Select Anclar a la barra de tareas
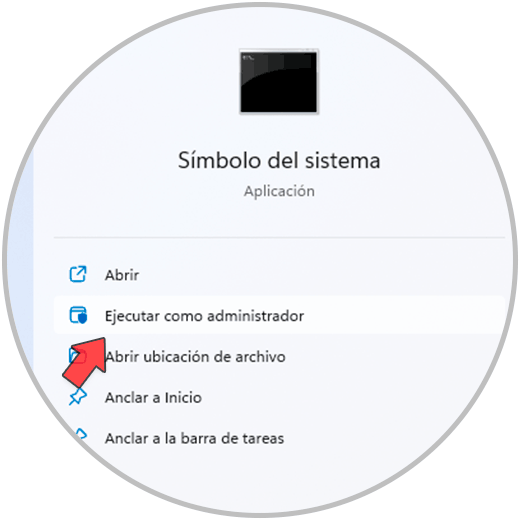The image size is (520, 520). pyautogui.click(x=195, y=438)
